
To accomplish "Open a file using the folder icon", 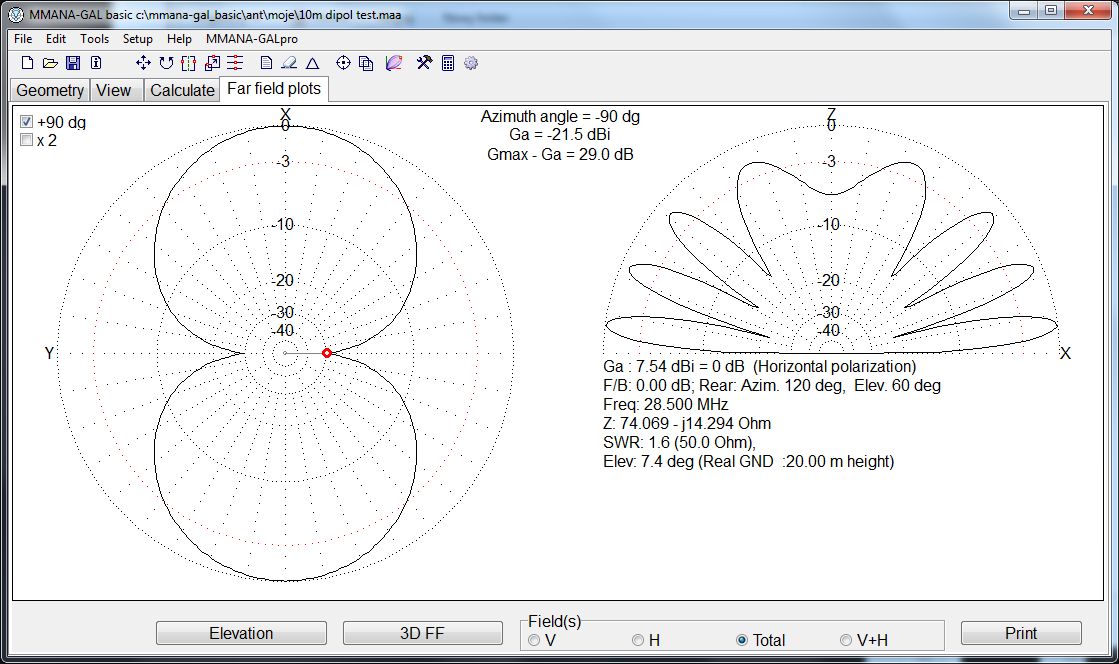I will click(50, 63).
